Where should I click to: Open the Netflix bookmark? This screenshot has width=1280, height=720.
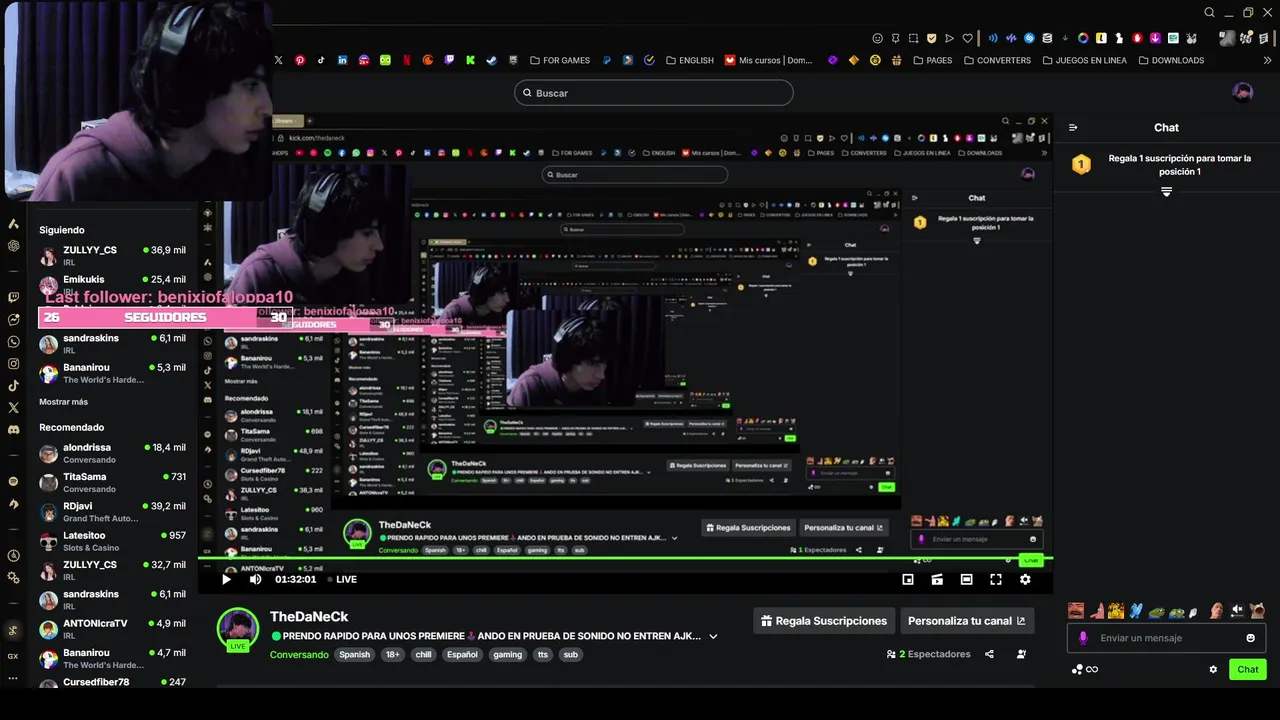click(x=406, y=60)
